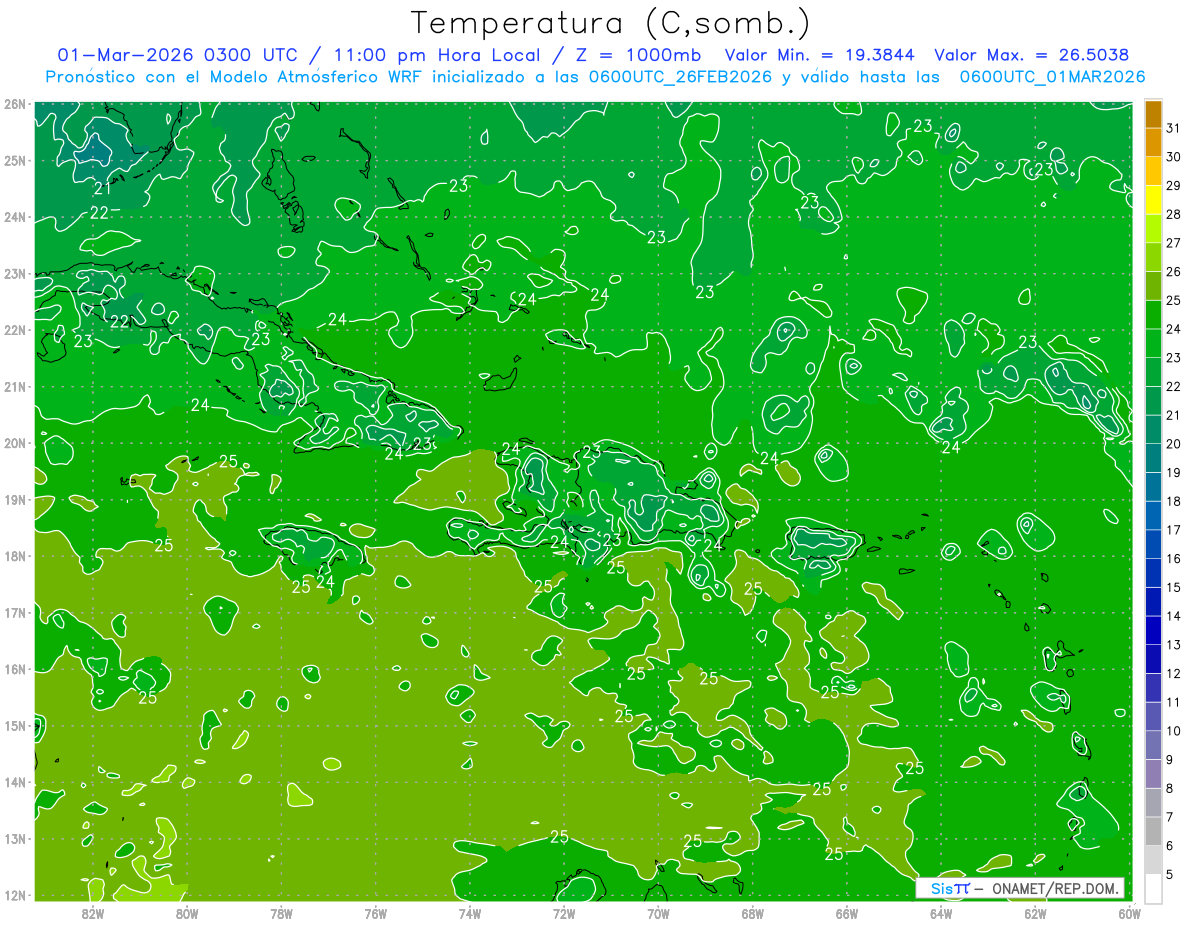Click the '14N' latitude axis label

(x=15, y=782)
